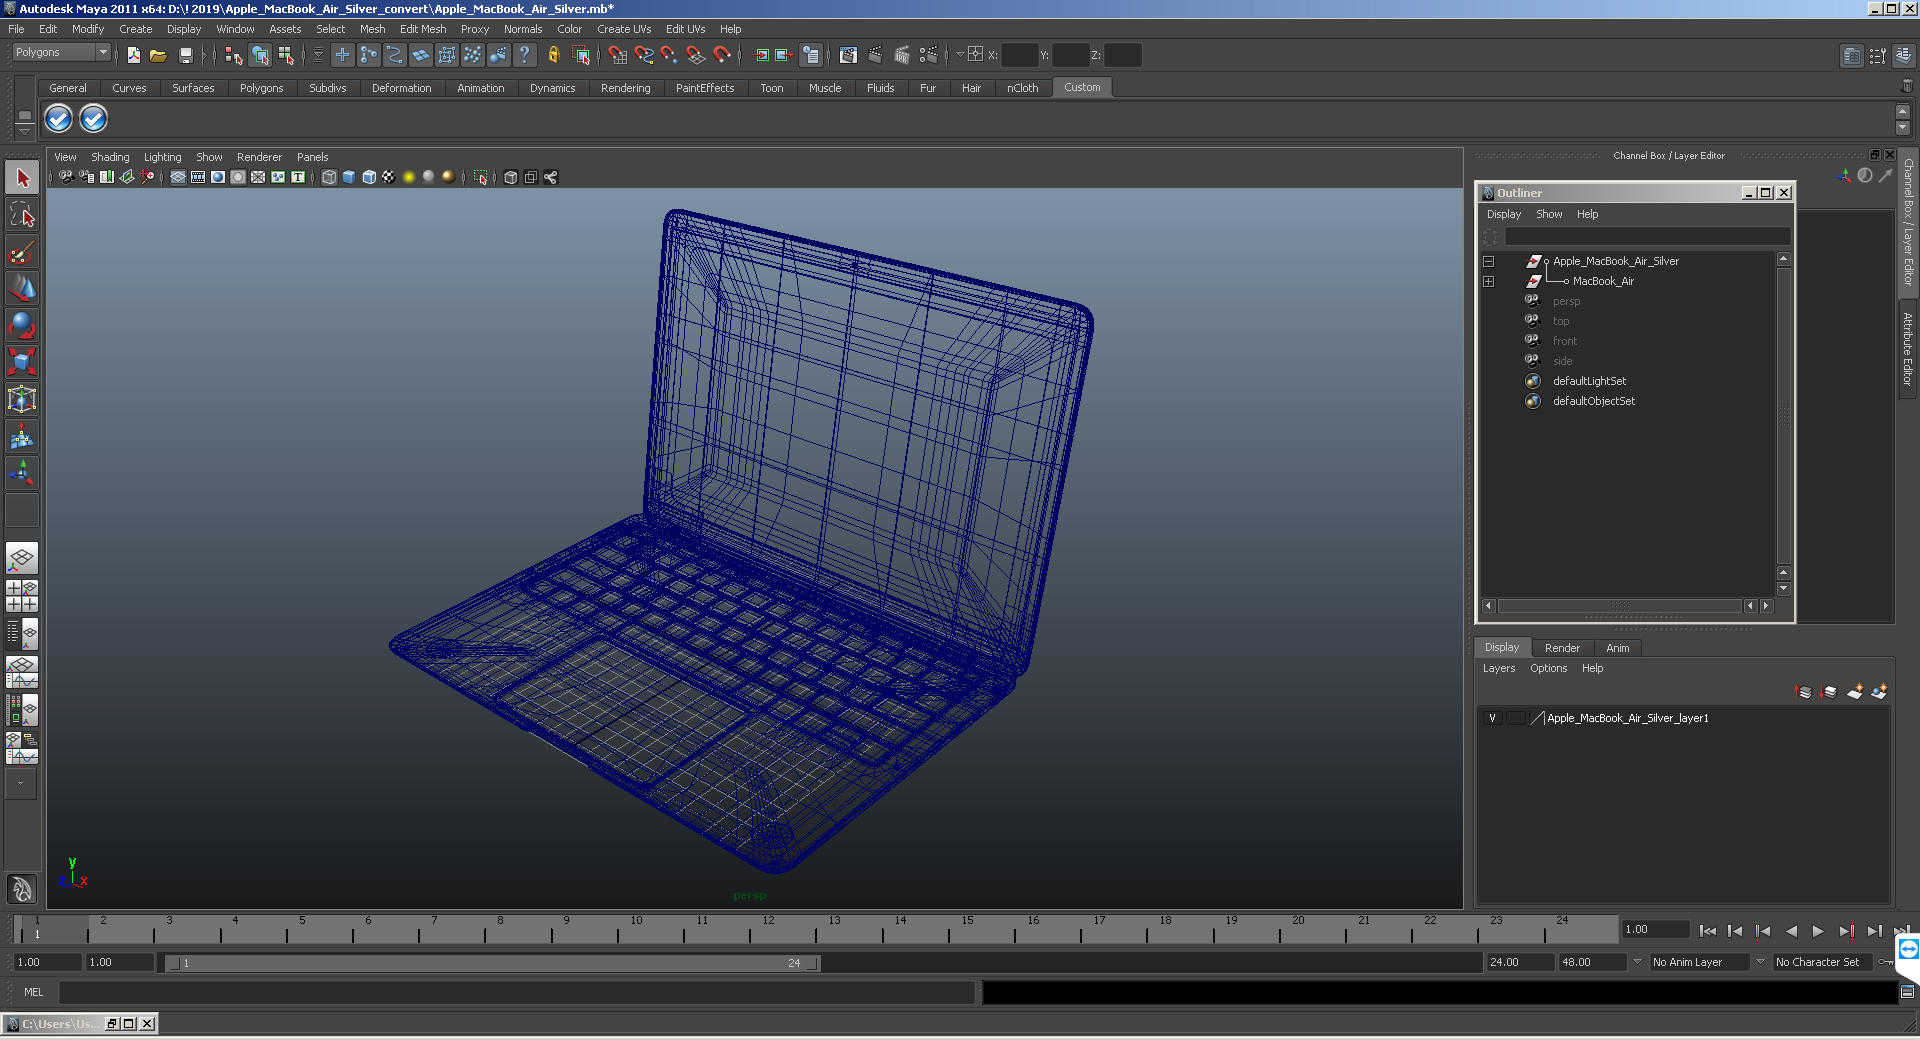Screen dimensions: 1920x1040
Task: Click Play forwards button
Action: (1818, 931)
